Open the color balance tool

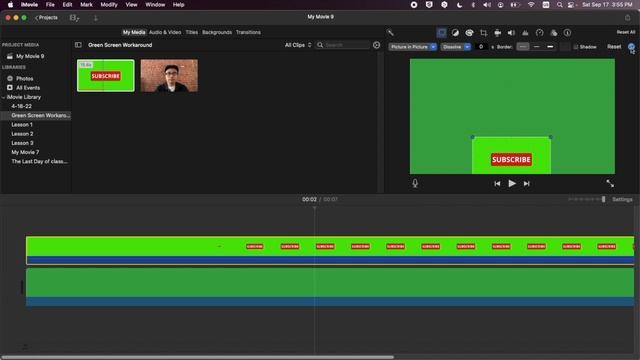455,33
